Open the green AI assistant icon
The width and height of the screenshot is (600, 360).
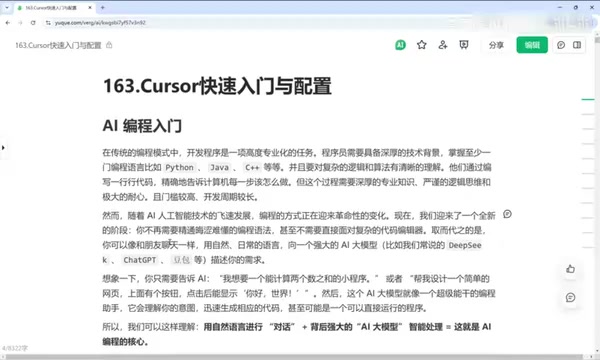tap(400, 45)
